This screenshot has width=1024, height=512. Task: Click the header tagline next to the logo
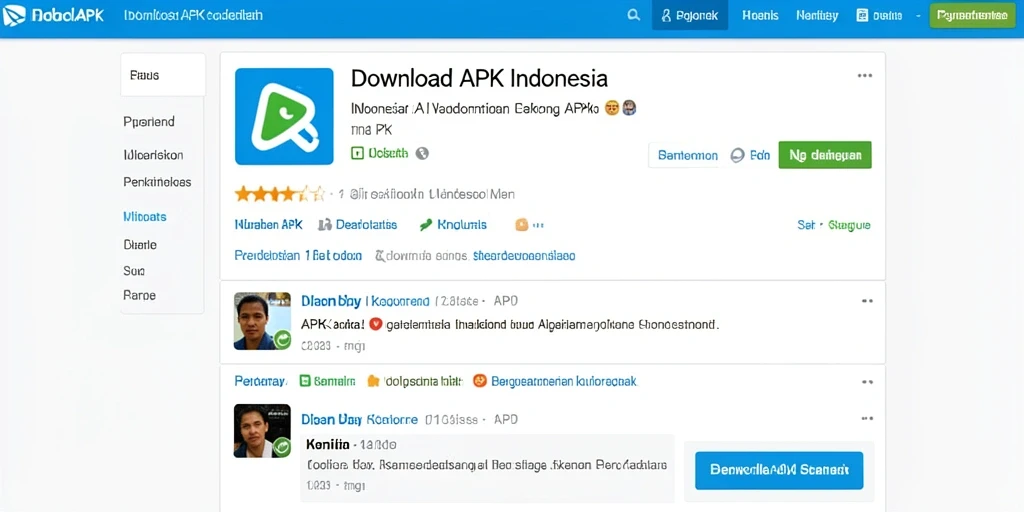[x=193, y=15]
